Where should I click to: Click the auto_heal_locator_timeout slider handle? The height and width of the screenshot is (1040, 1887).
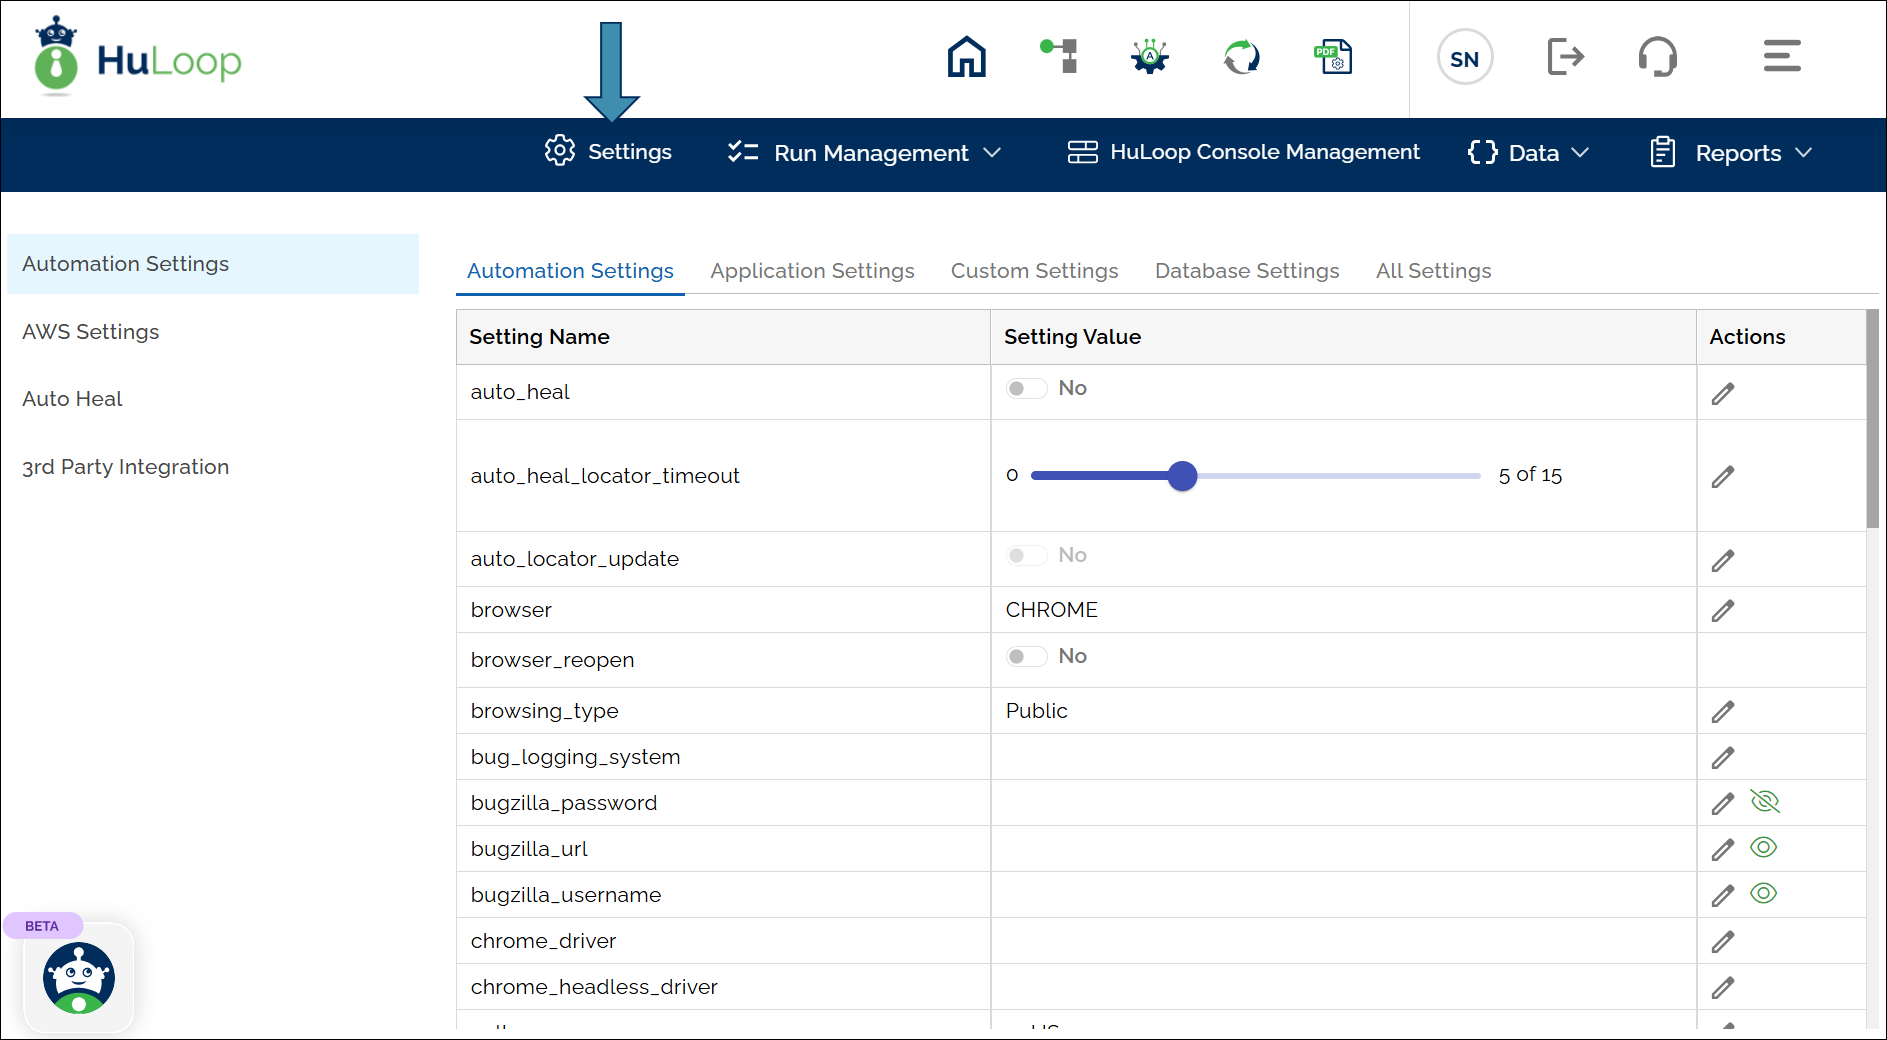pos(1182,476)
